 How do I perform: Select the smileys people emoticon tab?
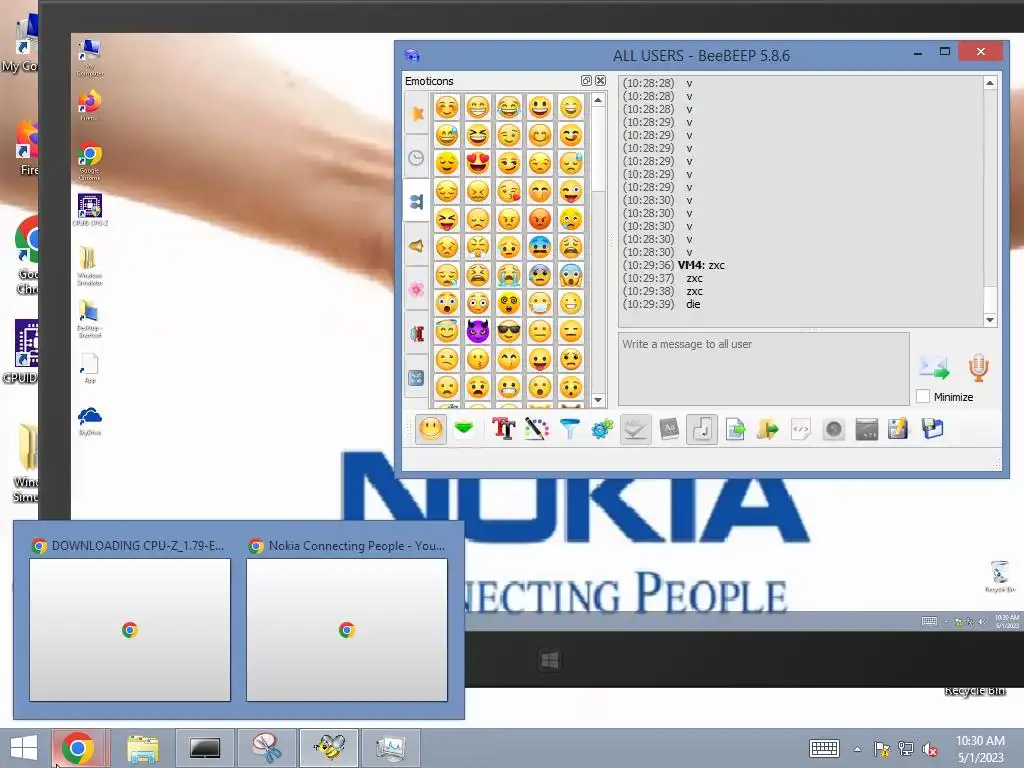coord(417,201)
